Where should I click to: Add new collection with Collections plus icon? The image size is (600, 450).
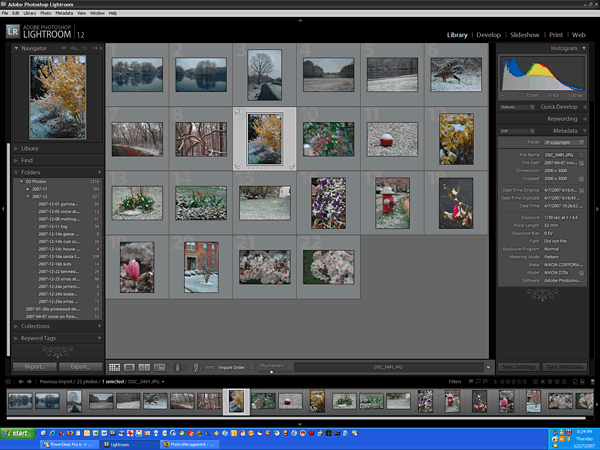pos(99,326)
